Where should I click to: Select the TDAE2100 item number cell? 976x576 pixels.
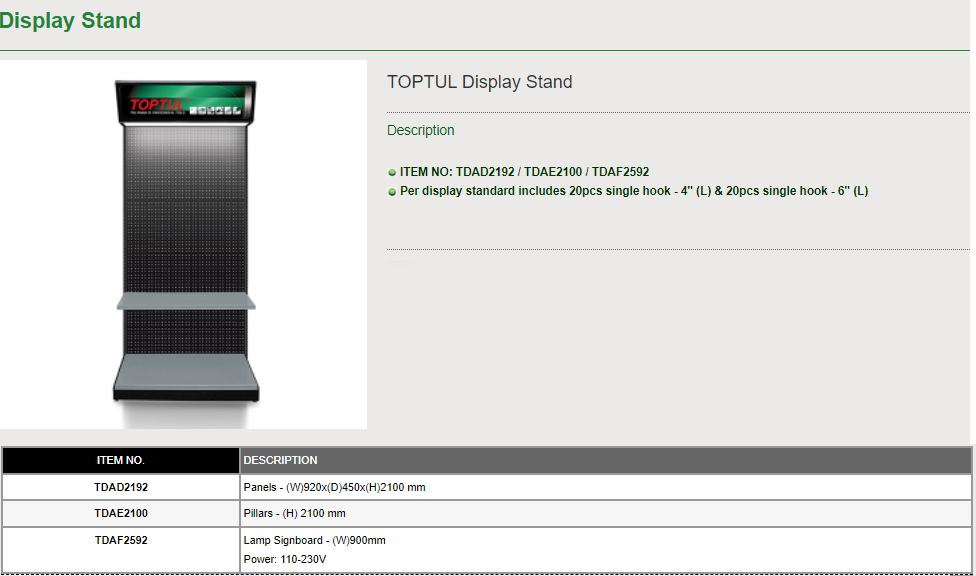pos(121,513)
